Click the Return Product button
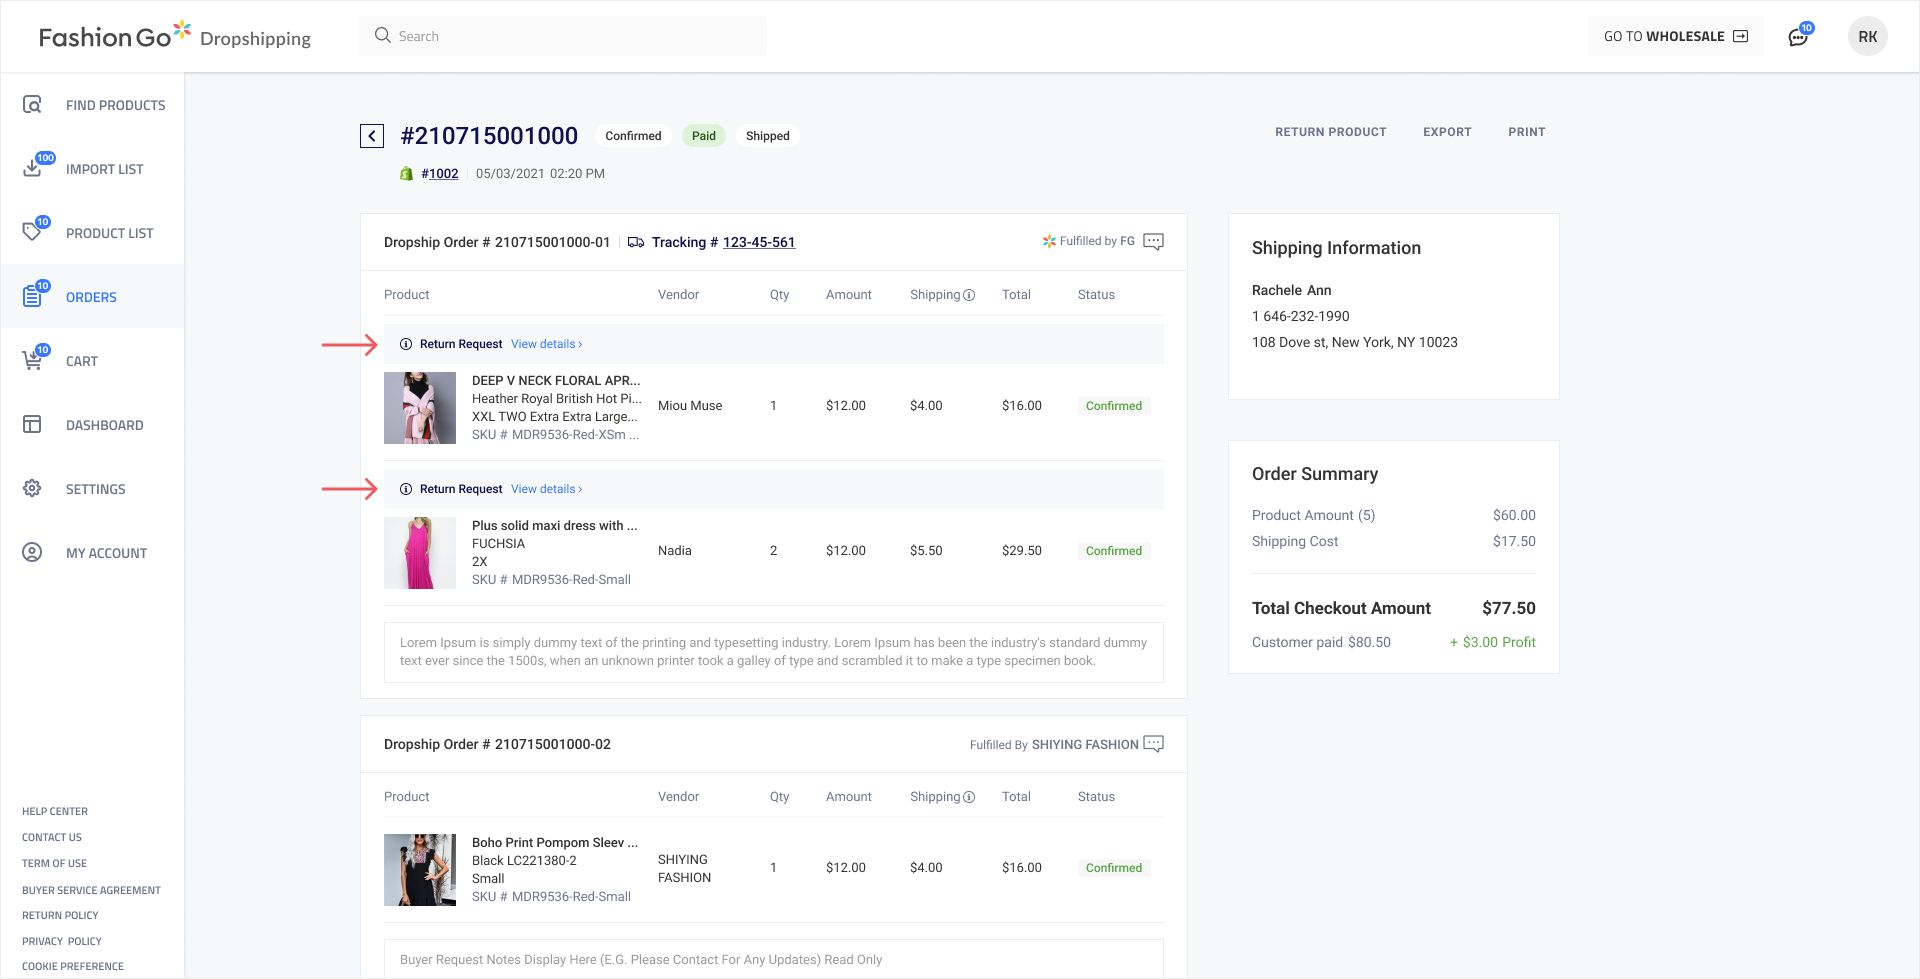This screenshot has width=1920, height=979. [x=1330, y=132]
